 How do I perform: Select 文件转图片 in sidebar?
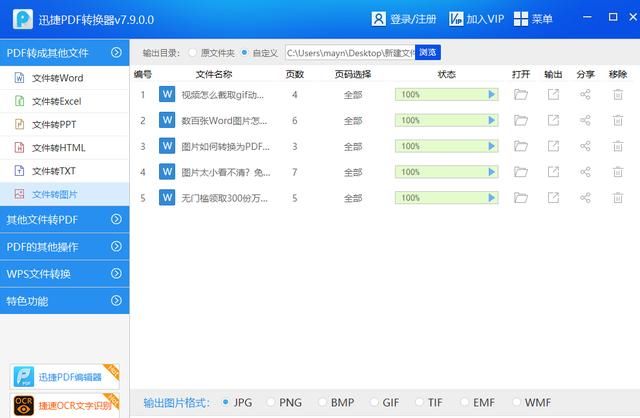tap(64, 194)
